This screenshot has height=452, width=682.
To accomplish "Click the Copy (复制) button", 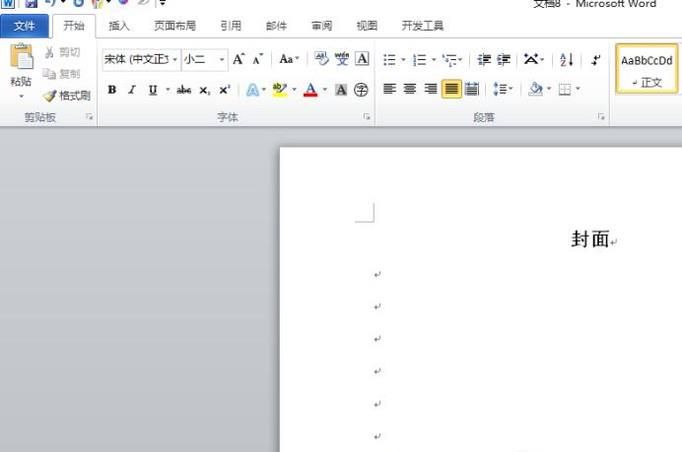I will 62,74.
